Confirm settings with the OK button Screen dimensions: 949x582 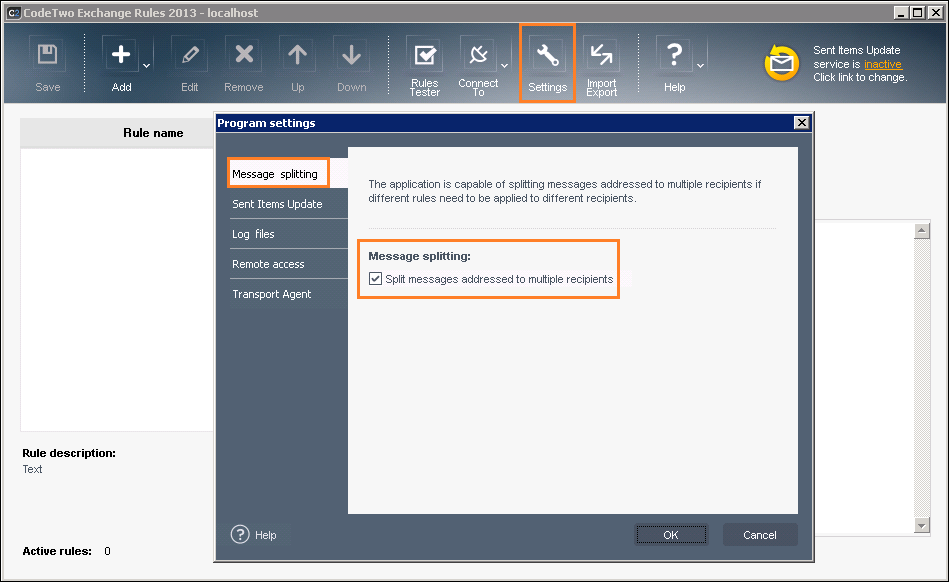(x=671, y=535)
